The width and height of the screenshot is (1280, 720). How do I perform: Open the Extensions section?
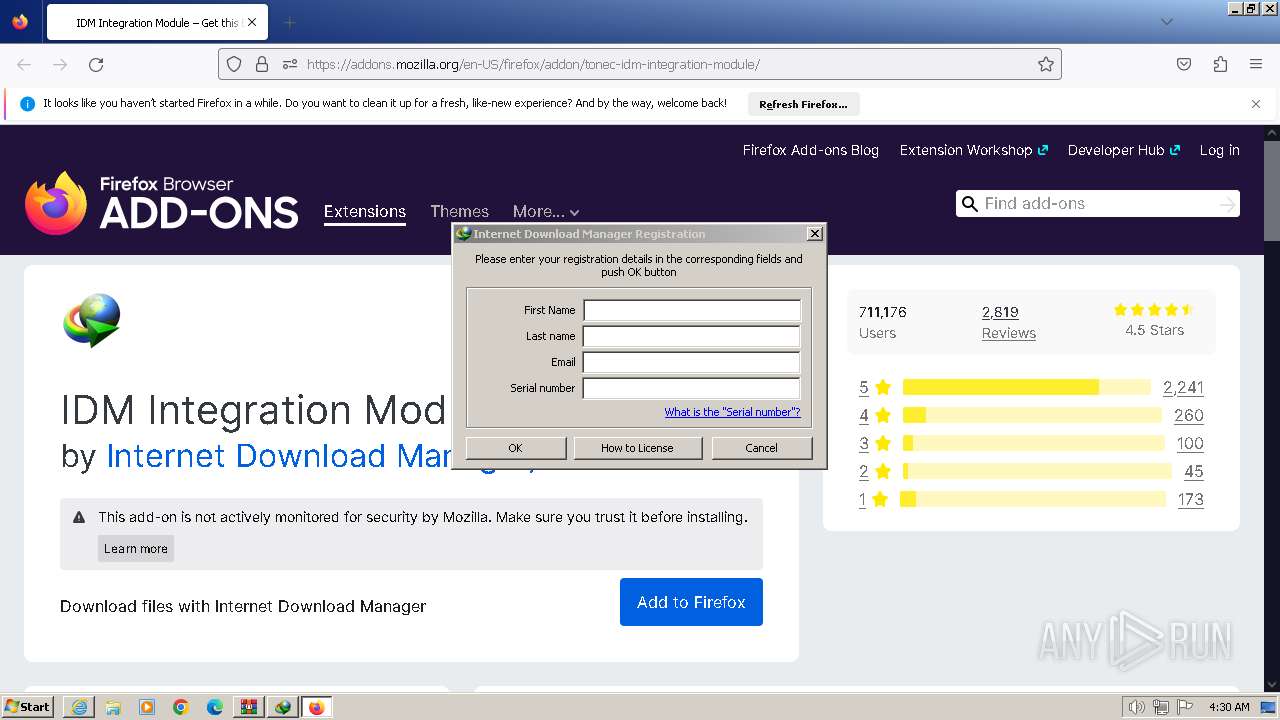click(x=365, y=211)
